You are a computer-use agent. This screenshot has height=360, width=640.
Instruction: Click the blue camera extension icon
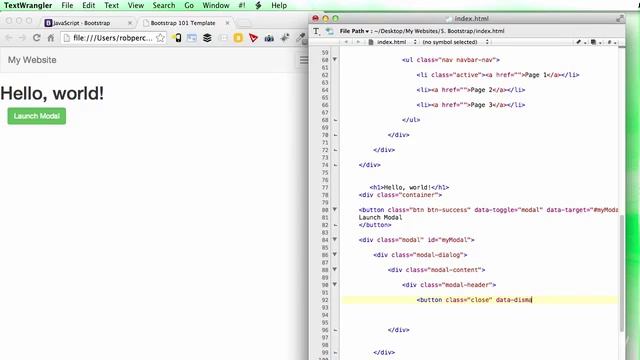point(269,38)
